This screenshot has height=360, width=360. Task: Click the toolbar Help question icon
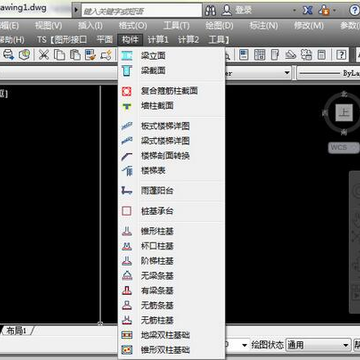[x=341, y=55]
